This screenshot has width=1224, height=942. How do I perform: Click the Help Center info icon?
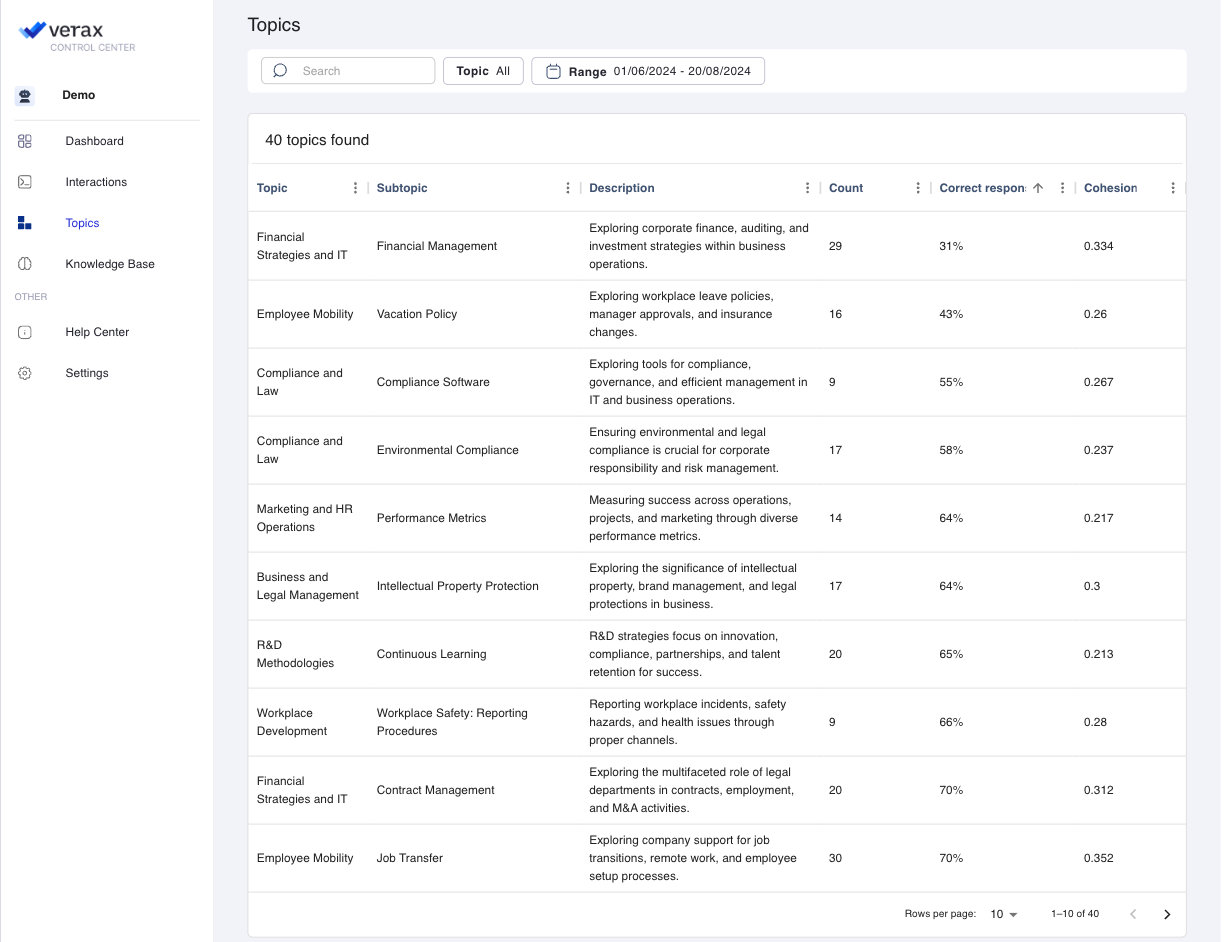[x=25, y=332]
